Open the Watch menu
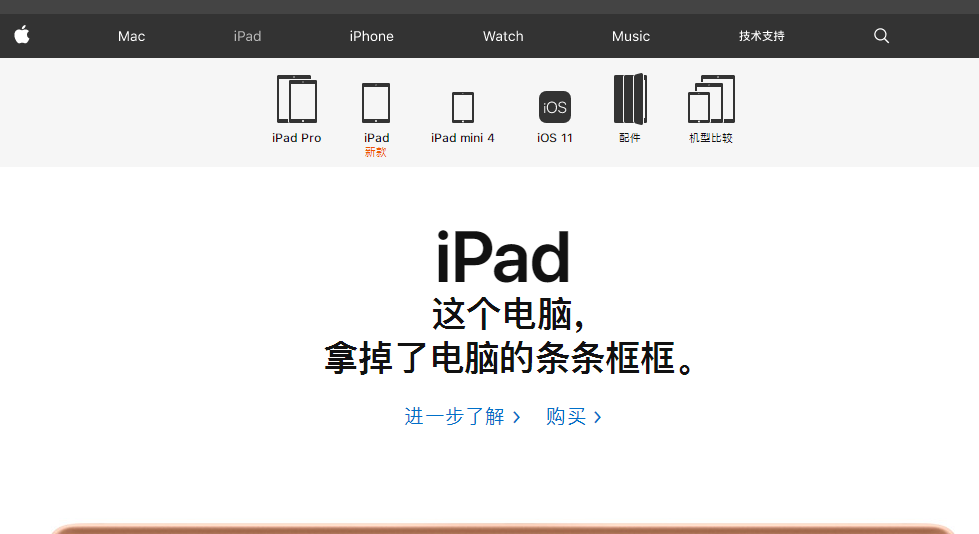The width and height of the screenshot is (979, 534). pyautogui.click(x=503, y=36)
